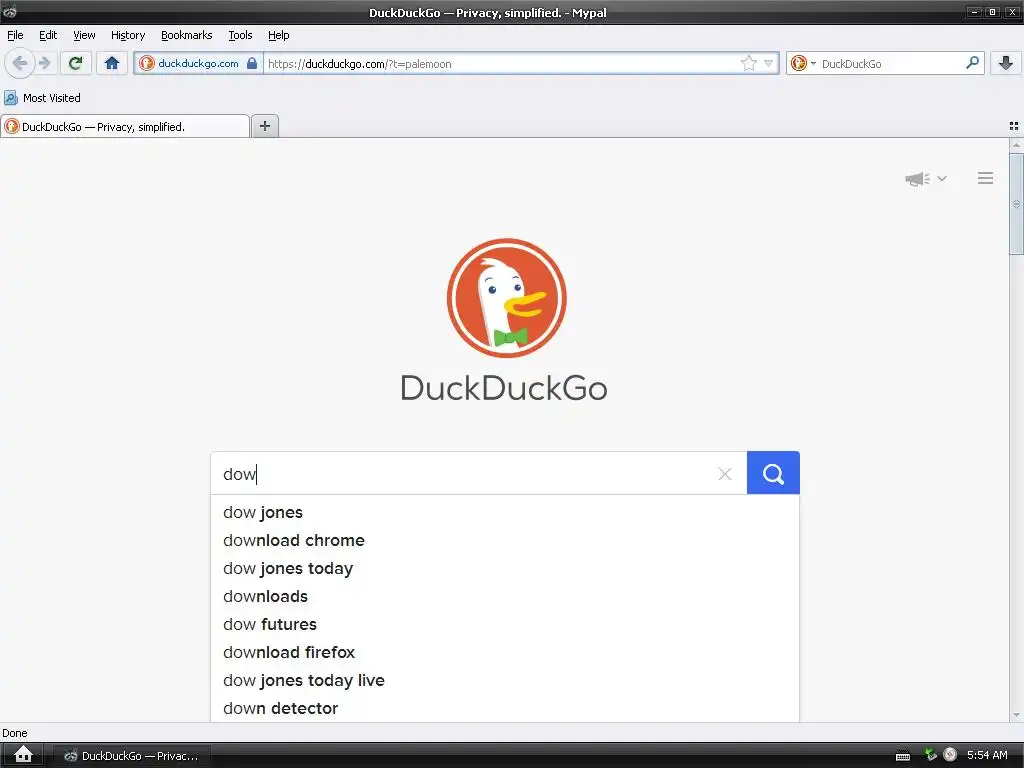
Task: Switch to DuckDuckGo taskbar window entry
Action: point(131,756)
